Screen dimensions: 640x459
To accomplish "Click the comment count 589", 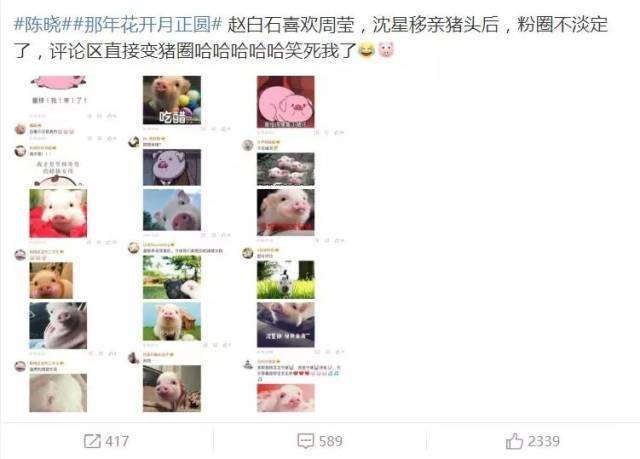I will pyautogui.click(x=331, y=441).
